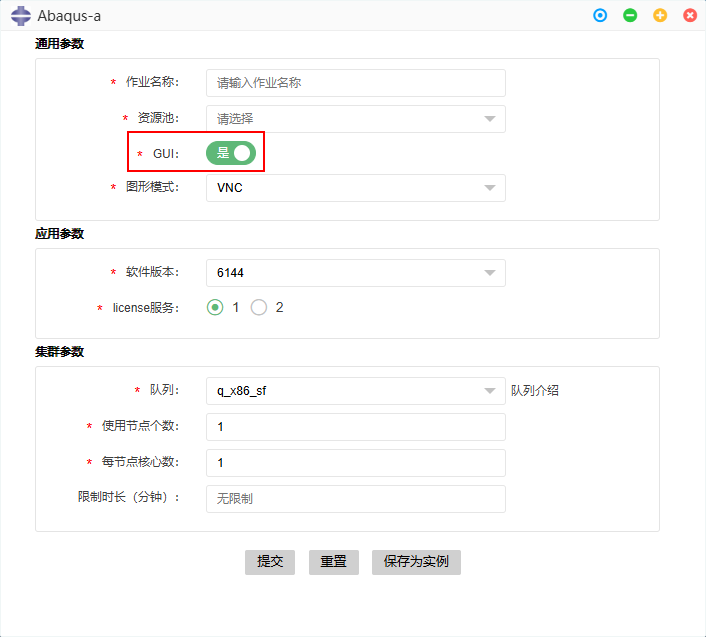
Task: Click the 集群参数 section heading
Action: [x=59, y=352]
